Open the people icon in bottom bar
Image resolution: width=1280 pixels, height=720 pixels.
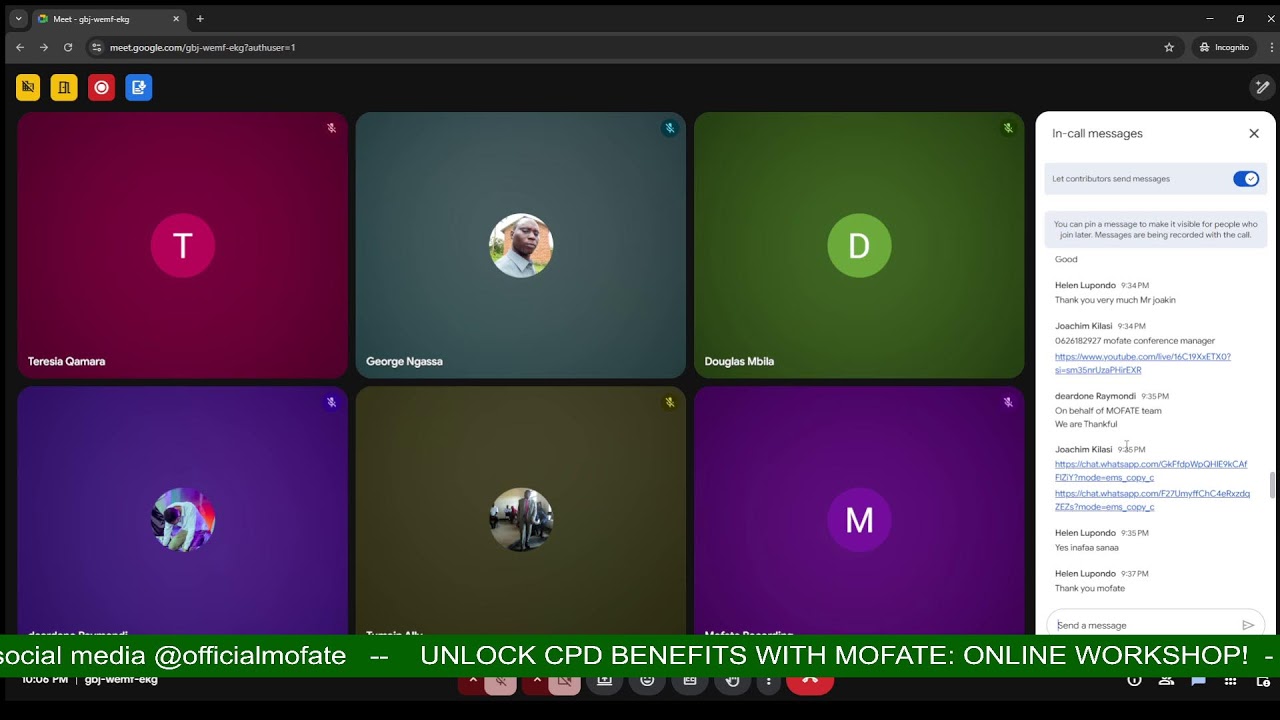(x=1166, y=682)
